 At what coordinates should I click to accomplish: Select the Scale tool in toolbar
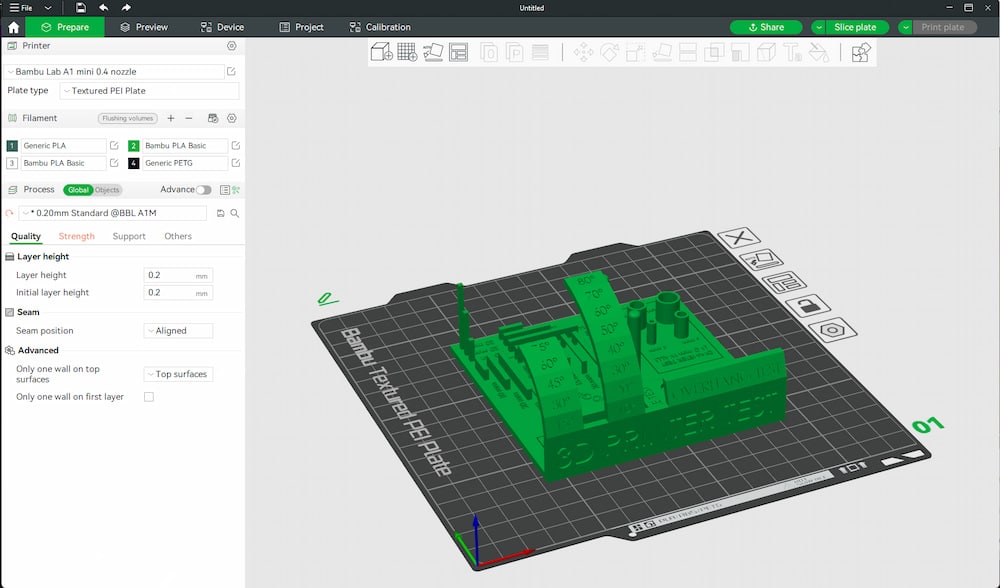point(636,52)
